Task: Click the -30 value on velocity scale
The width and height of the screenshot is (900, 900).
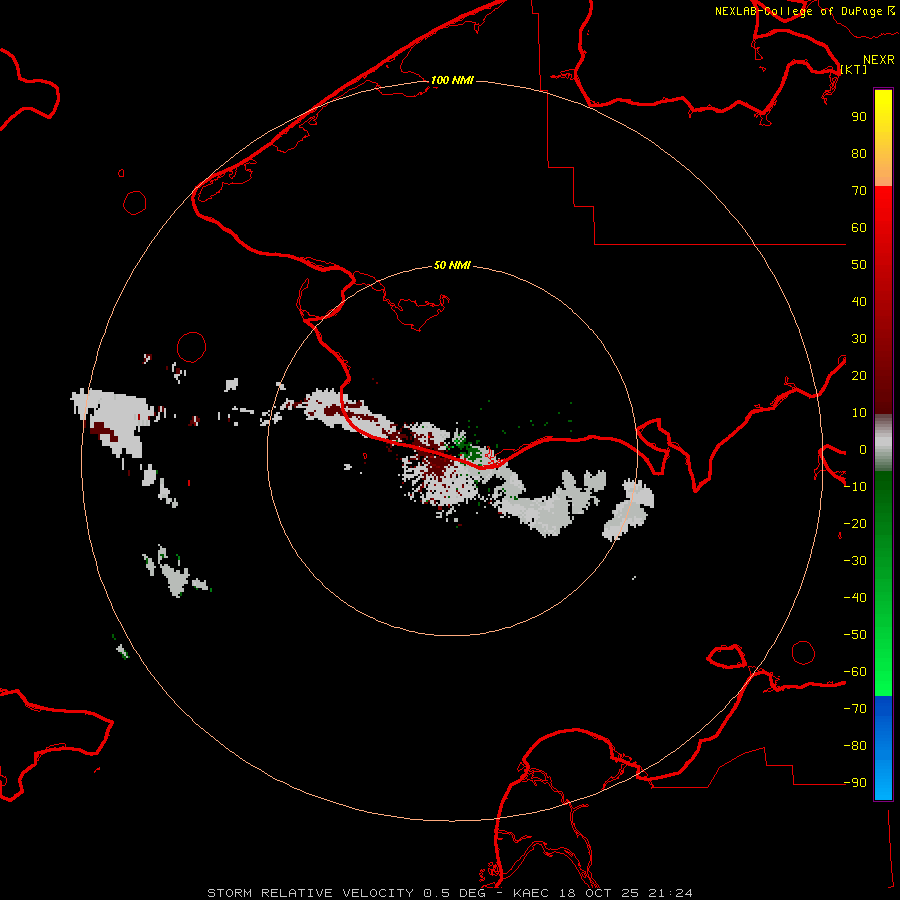Action: (x=855, y=561)
